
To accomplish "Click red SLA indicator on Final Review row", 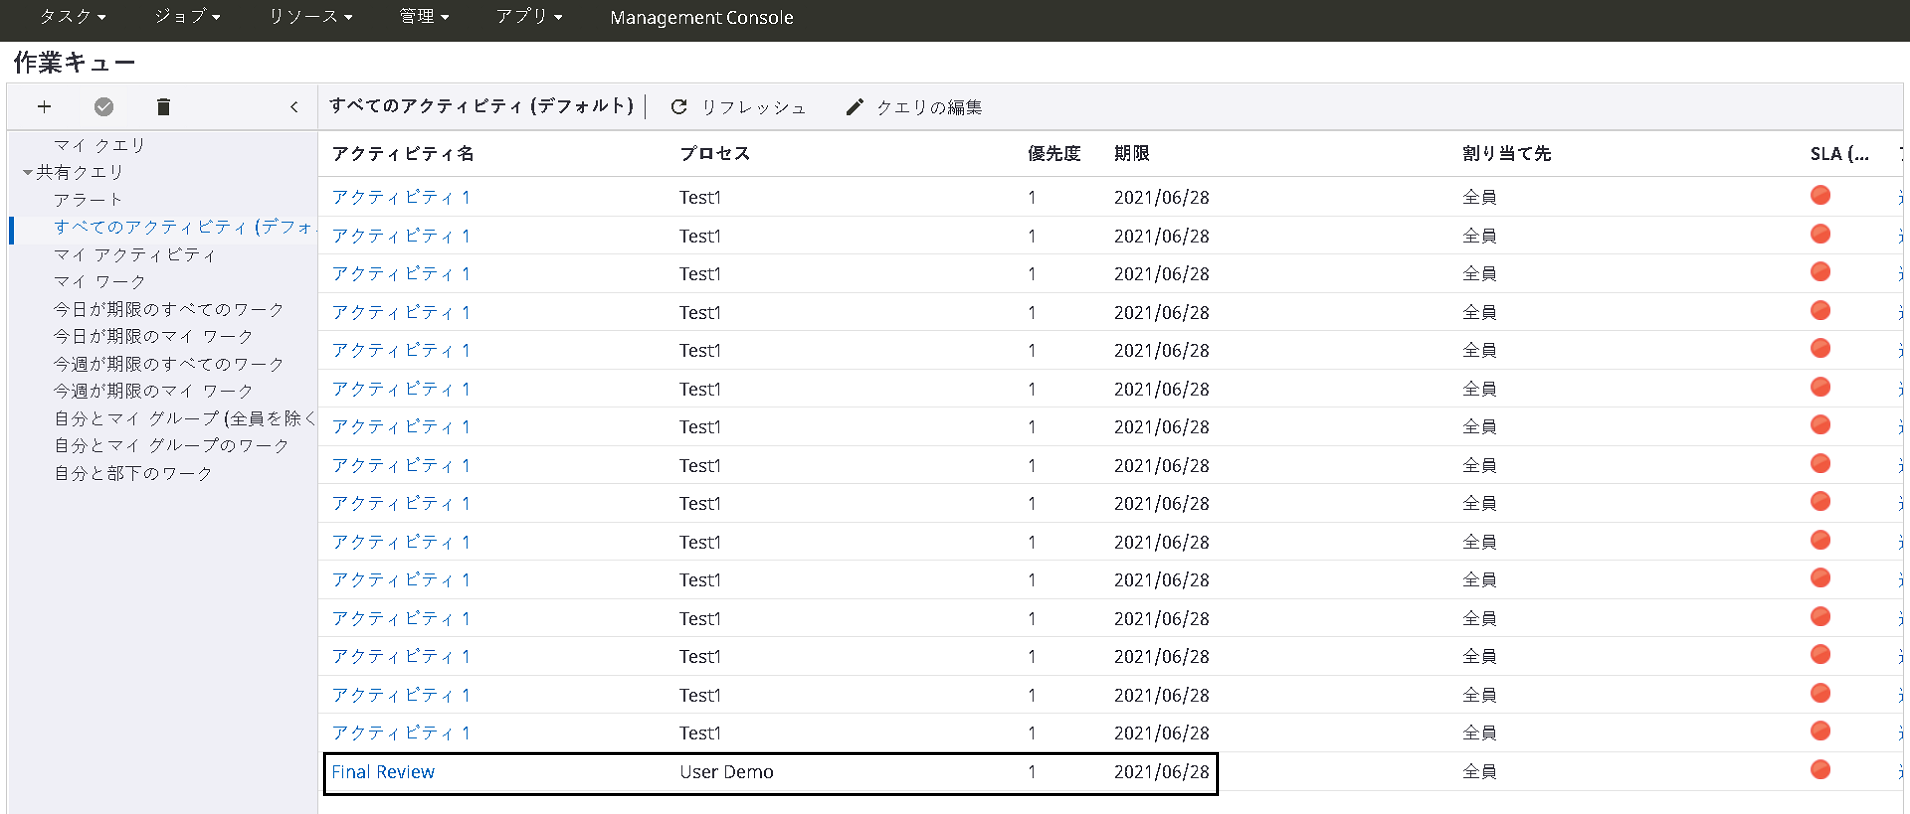I will (x=1820, y=770).
